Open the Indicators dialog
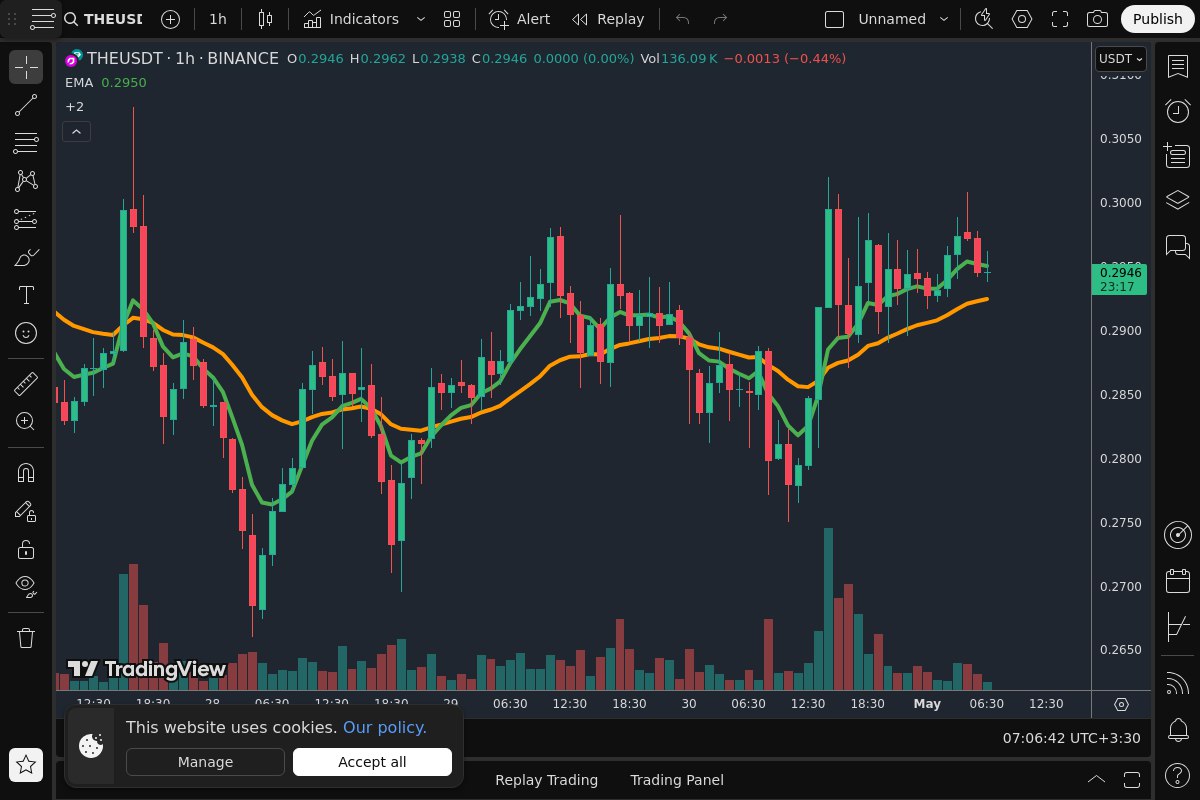 (x=352, y=19)
